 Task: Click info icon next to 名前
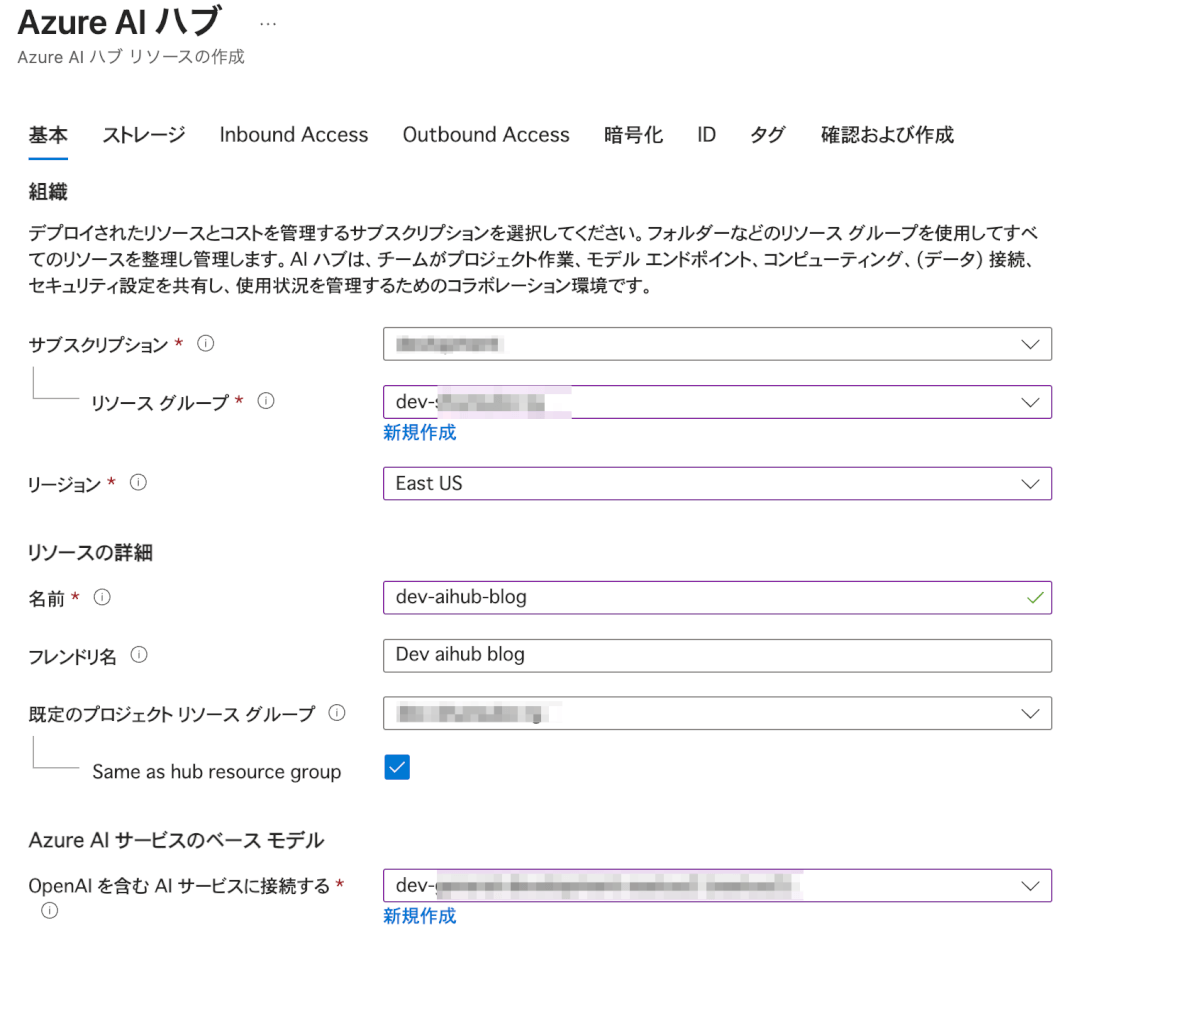102,598
